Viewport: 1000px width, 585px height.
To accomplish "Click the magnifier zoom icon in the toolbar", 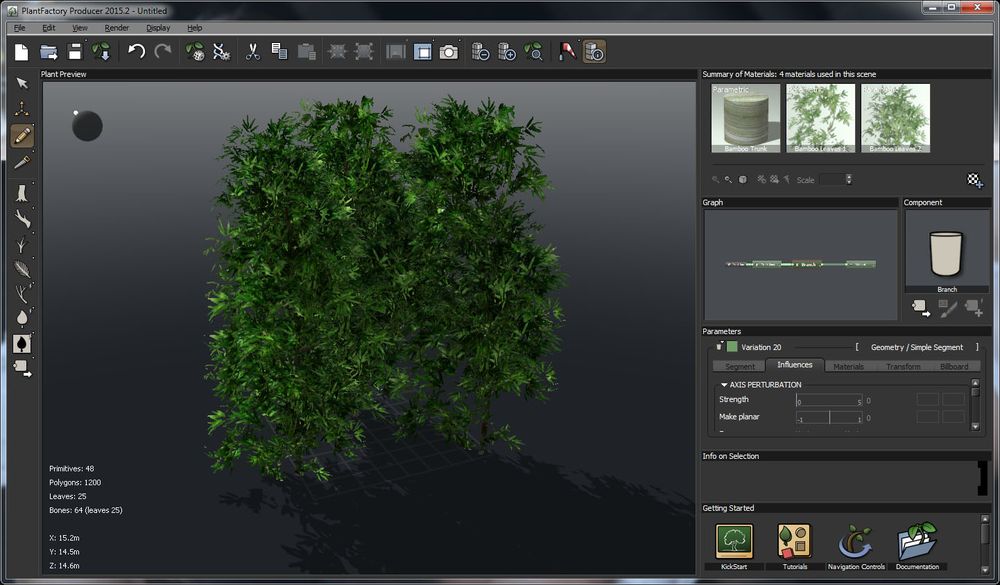I will tap(534, 52).
